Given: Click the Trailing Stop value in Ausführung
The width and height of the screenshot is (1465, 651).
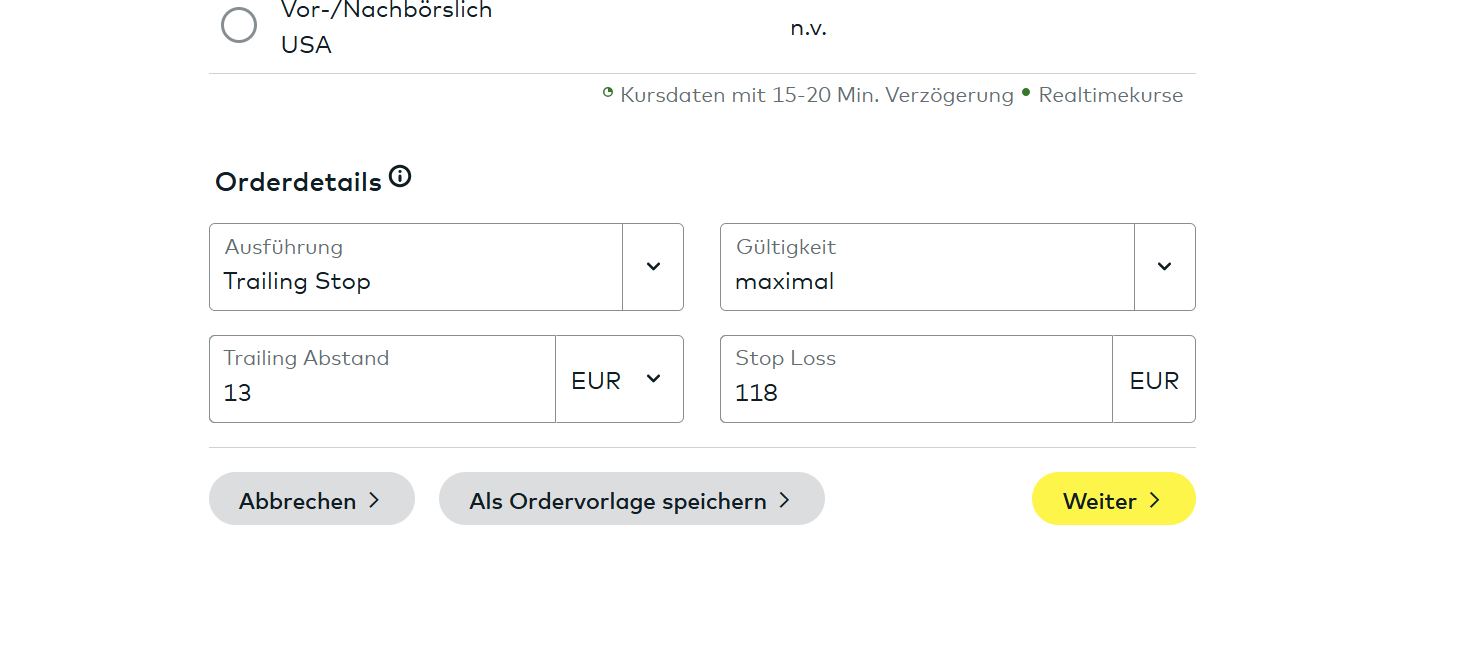Looking at the screenshot, I should click(x=297, y=282).
